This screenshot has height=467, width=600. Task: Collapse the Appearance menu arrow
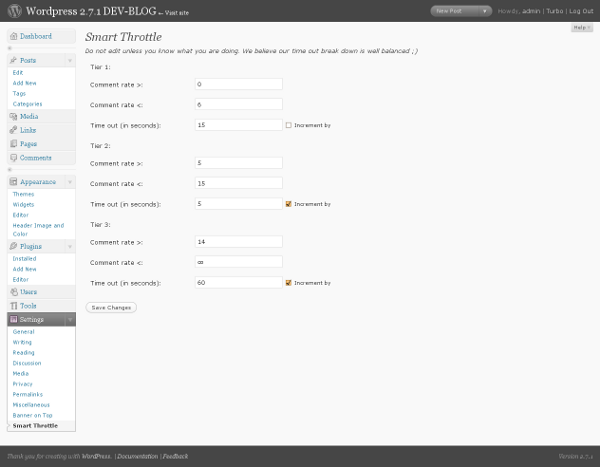pyautogui.click(x=70, y=182)
